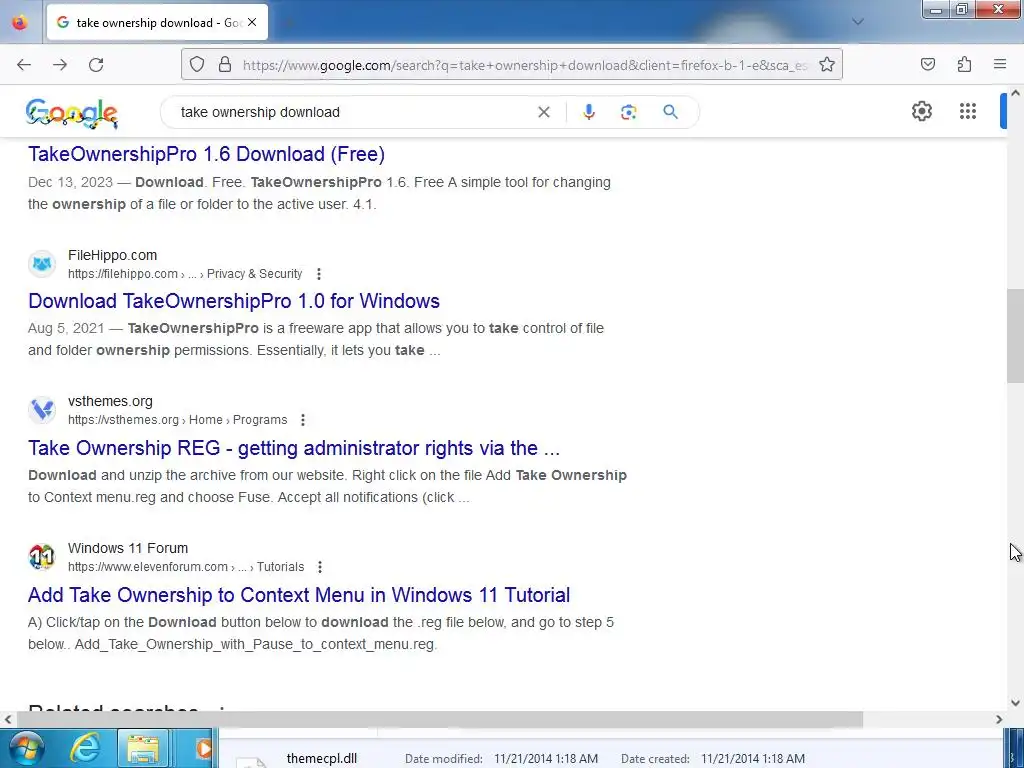Save to Pocket icon

(x=928, y=64)
